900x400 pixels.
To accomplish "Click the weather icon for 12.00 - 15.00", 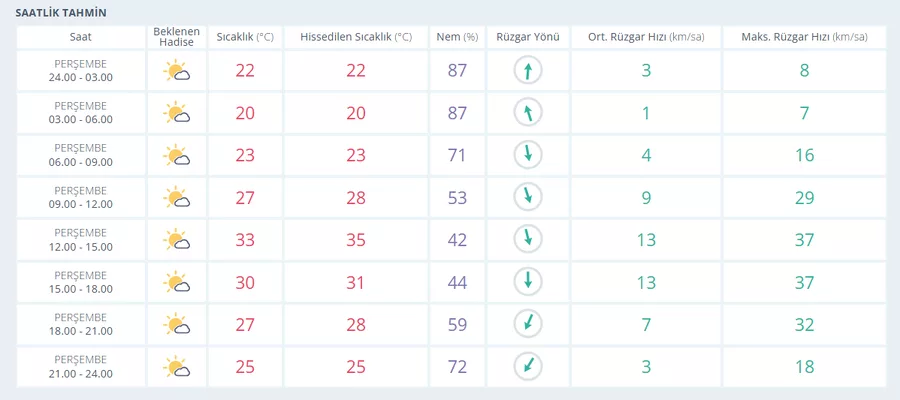I will click(177, 239).
